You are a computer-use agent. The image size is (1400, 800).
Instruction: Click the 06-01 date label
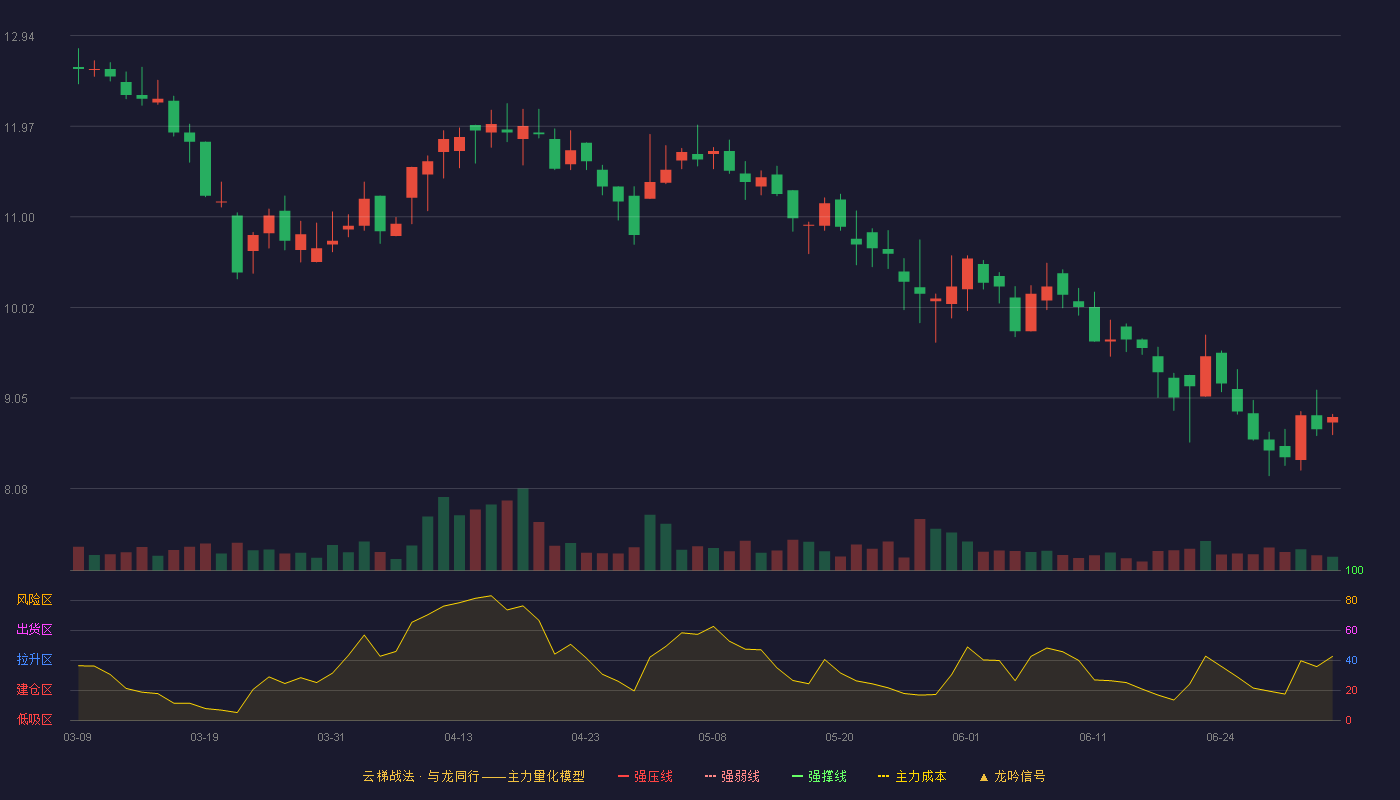966,737
